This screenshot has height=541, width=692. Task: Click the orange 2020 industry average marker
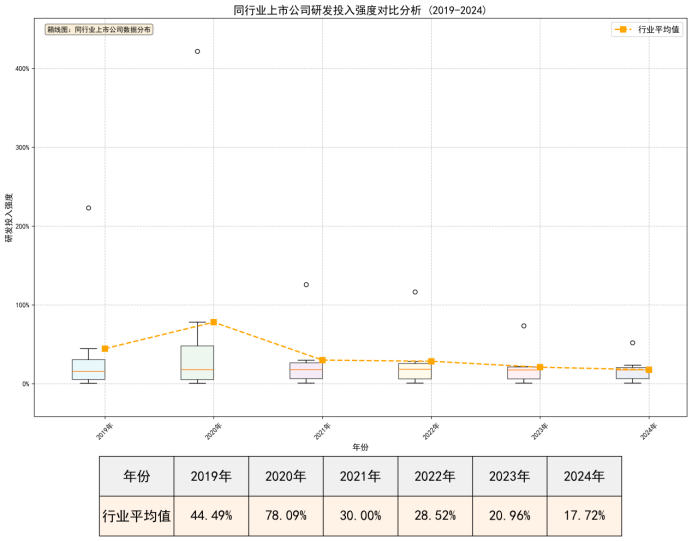pos(213,322)
